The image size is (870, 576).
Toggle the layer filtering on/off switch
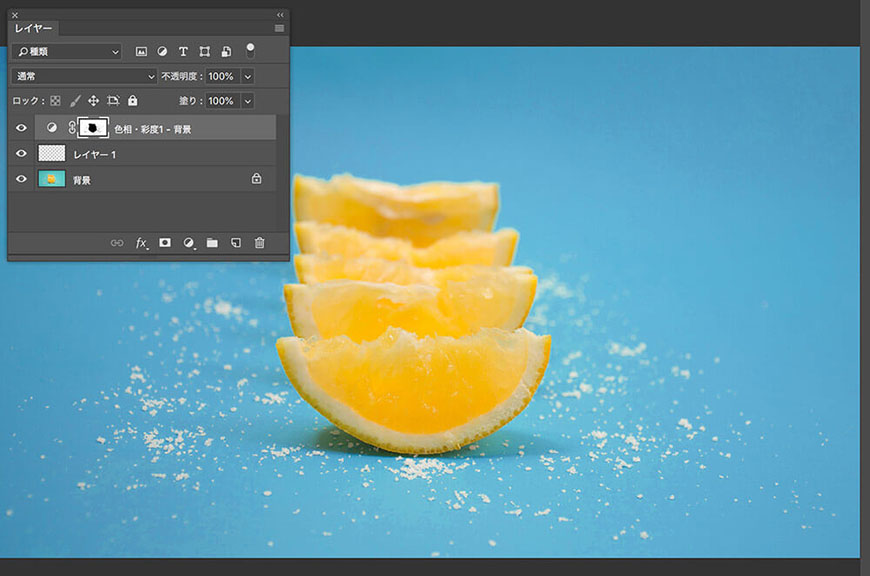tap(250, 49)
